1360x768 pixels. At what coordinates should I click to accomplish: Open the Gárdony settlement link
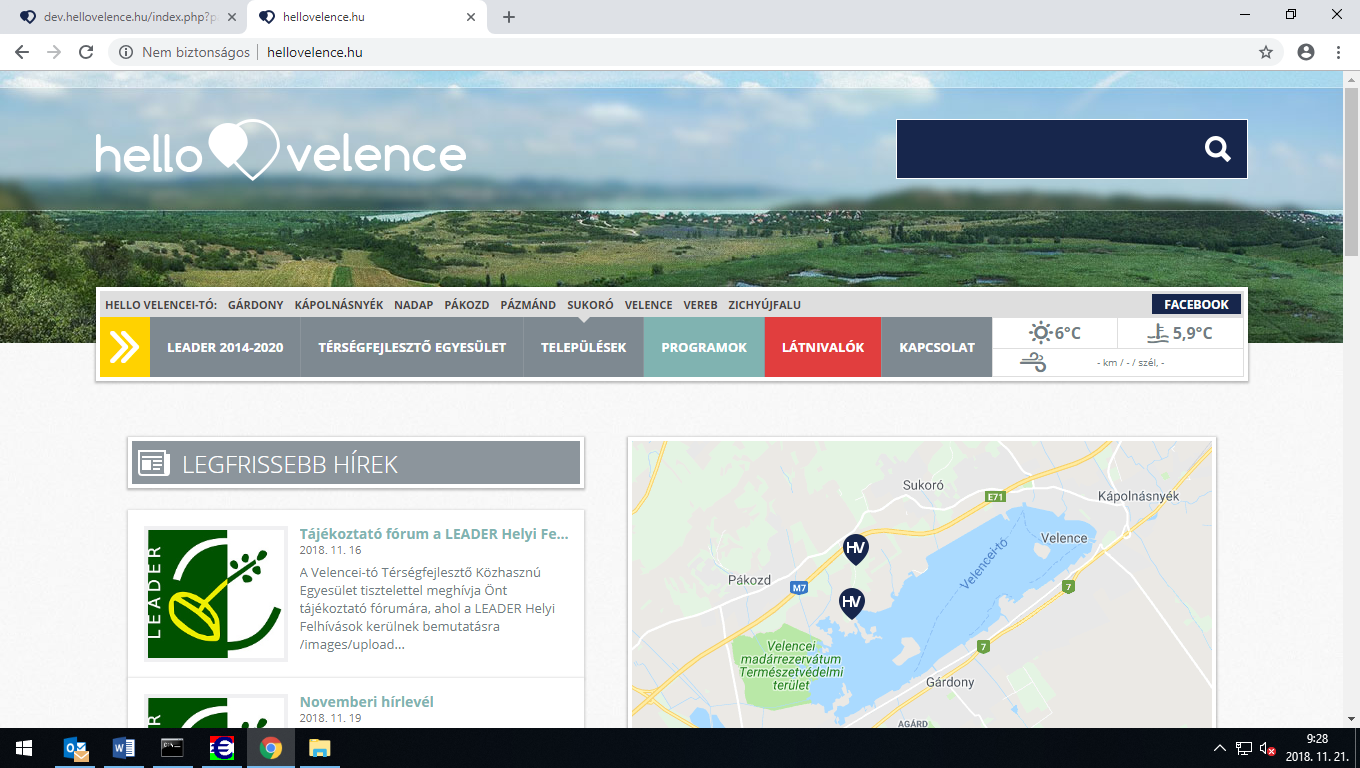[256, 305]
